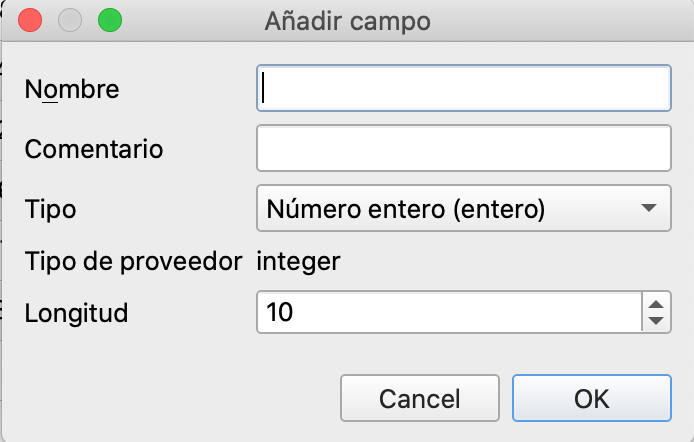694x442 pixels.
Task: Click the Tipo dropdown arrow
Action: click(649, 209)
